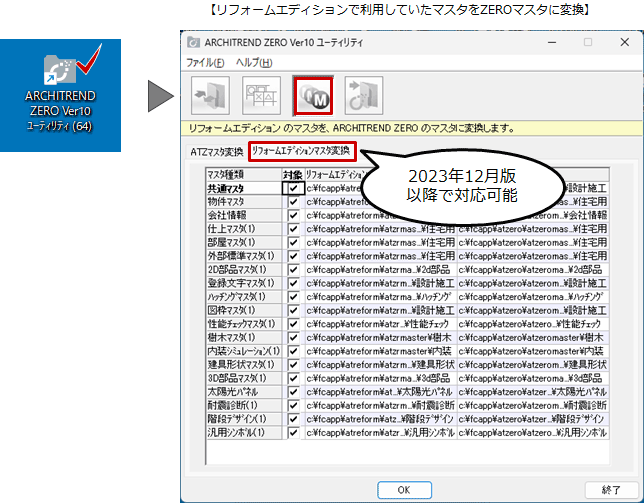This screenshot has width=644, height=503.
Task: Click the OK button
Action: (404, 489)
